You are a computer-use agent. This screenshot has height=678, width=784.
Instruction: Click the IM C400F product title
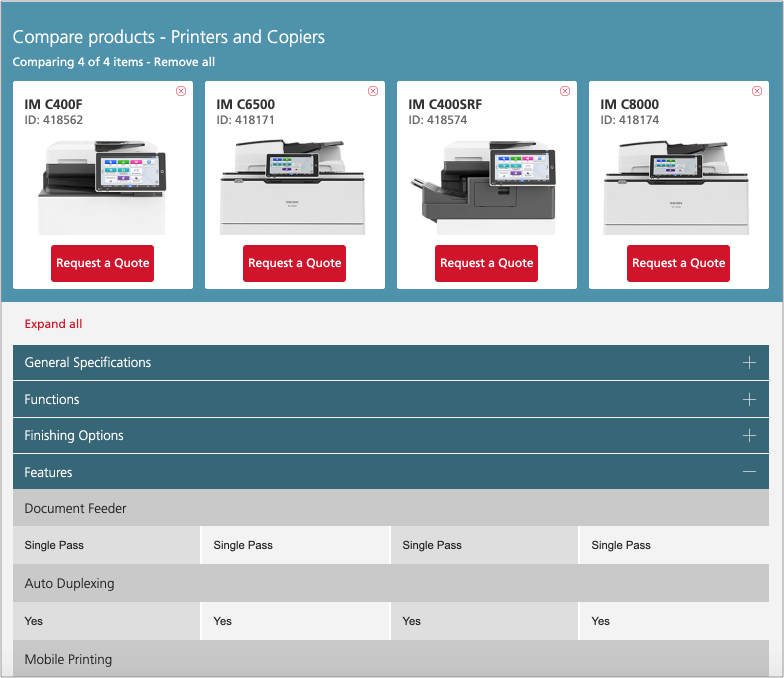(x=54, y=104)
